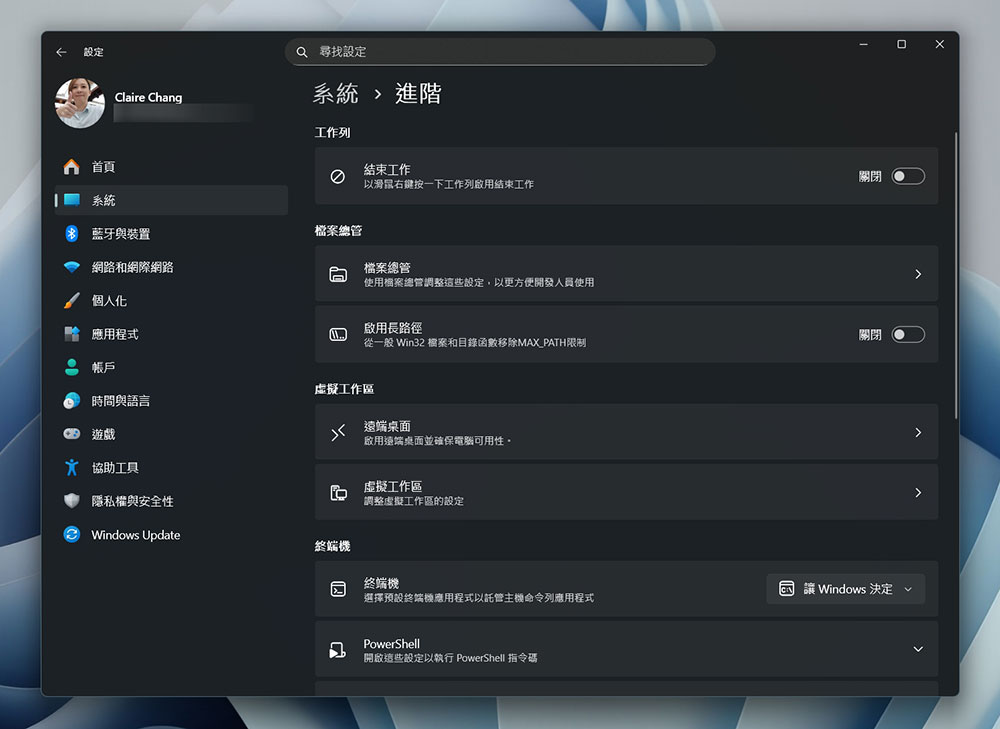
Task: Open 檔案總管 settings via chevron
Action: point(918,274)
